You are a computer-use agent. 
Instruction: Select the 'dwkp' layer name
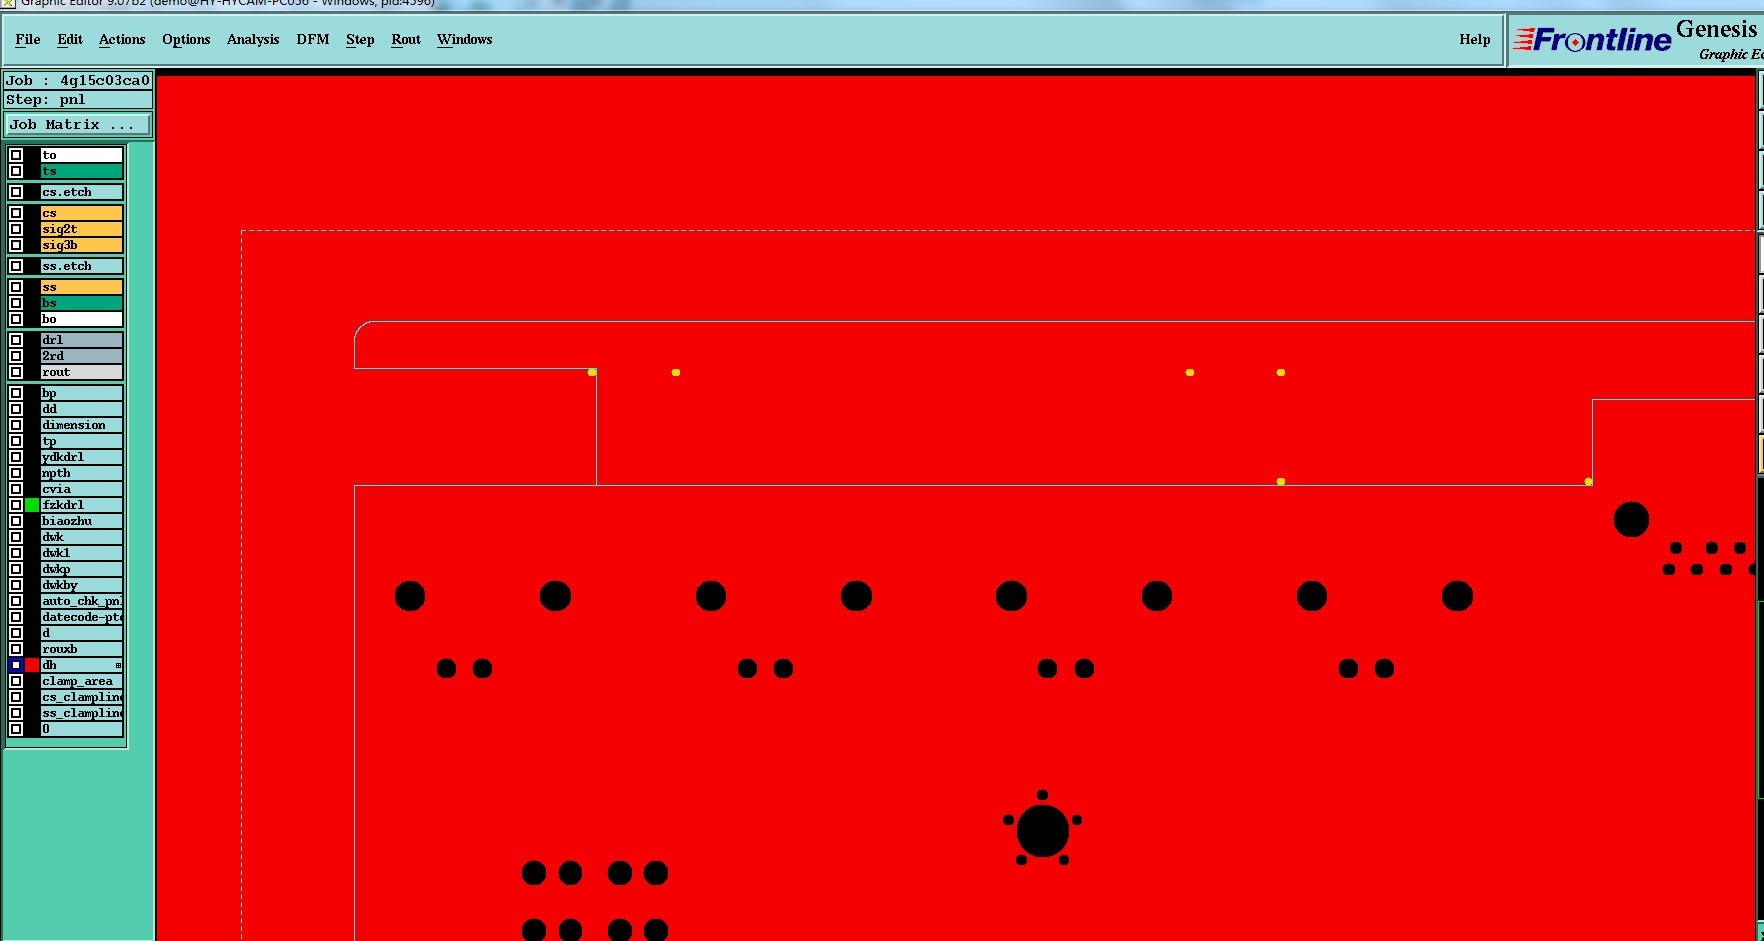tap(81, 569)
